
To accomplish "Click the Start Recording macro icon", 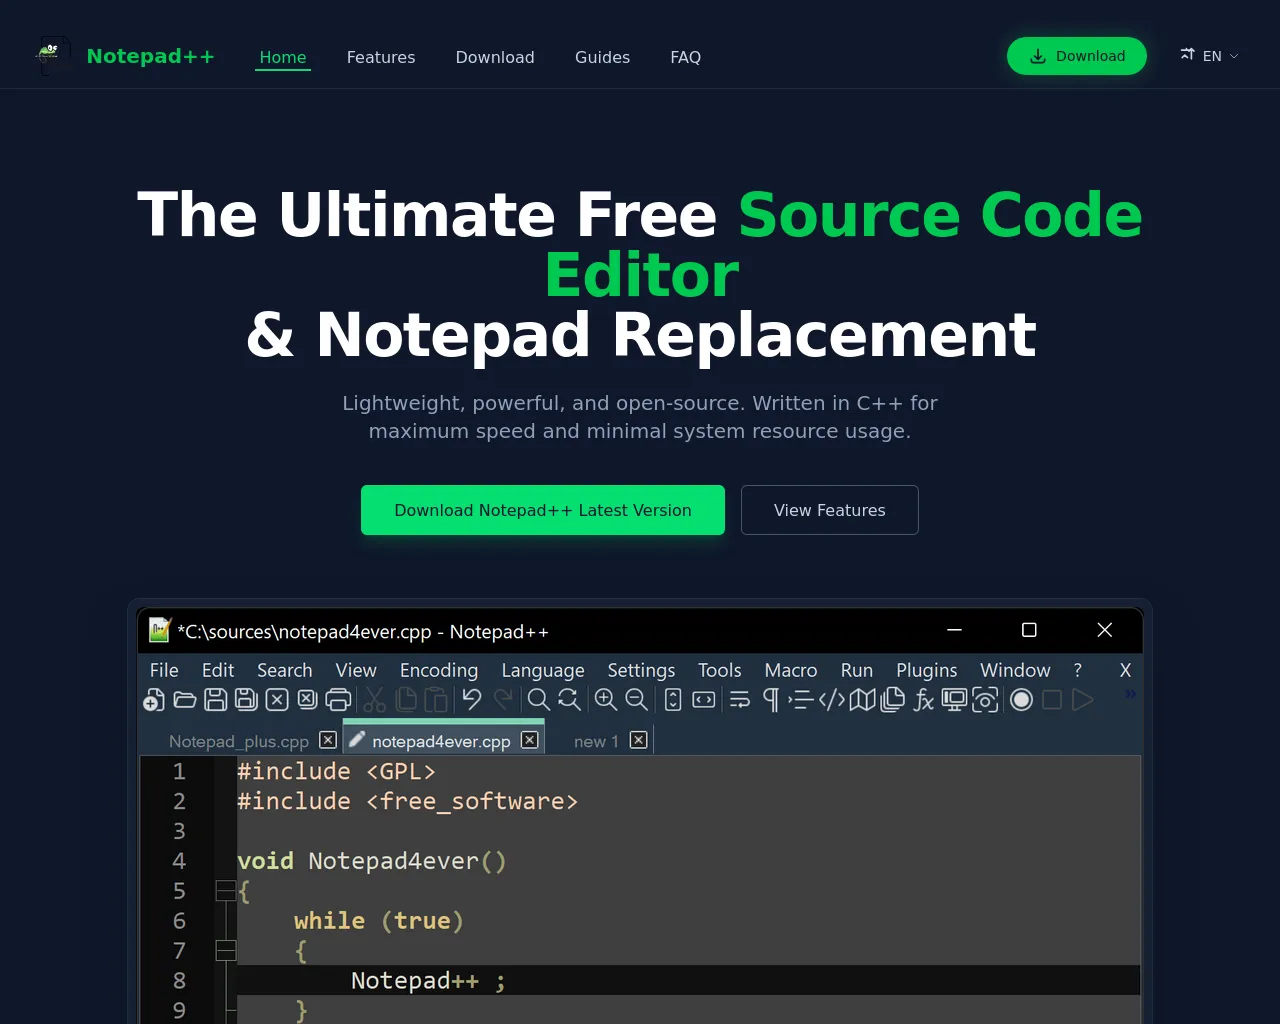I will click(x=1021, y=700).
